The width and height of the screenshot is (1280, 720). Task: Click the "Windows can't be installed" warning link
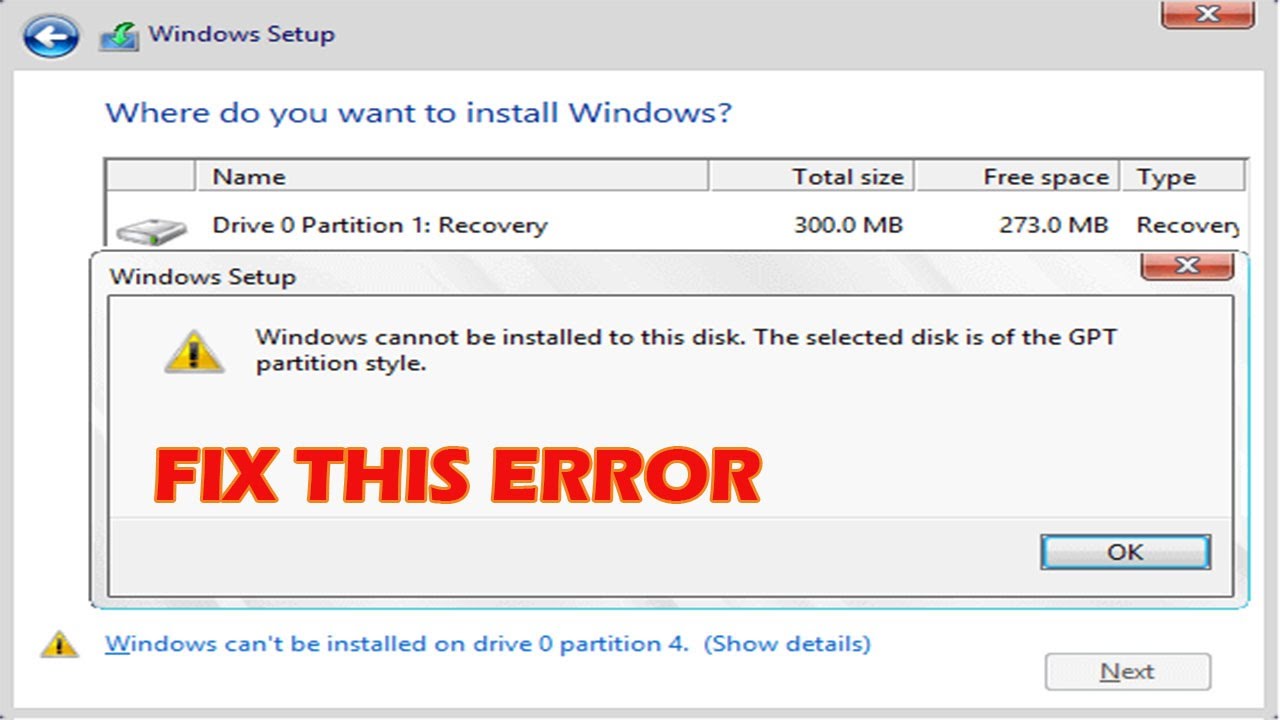tap(396, 644)
